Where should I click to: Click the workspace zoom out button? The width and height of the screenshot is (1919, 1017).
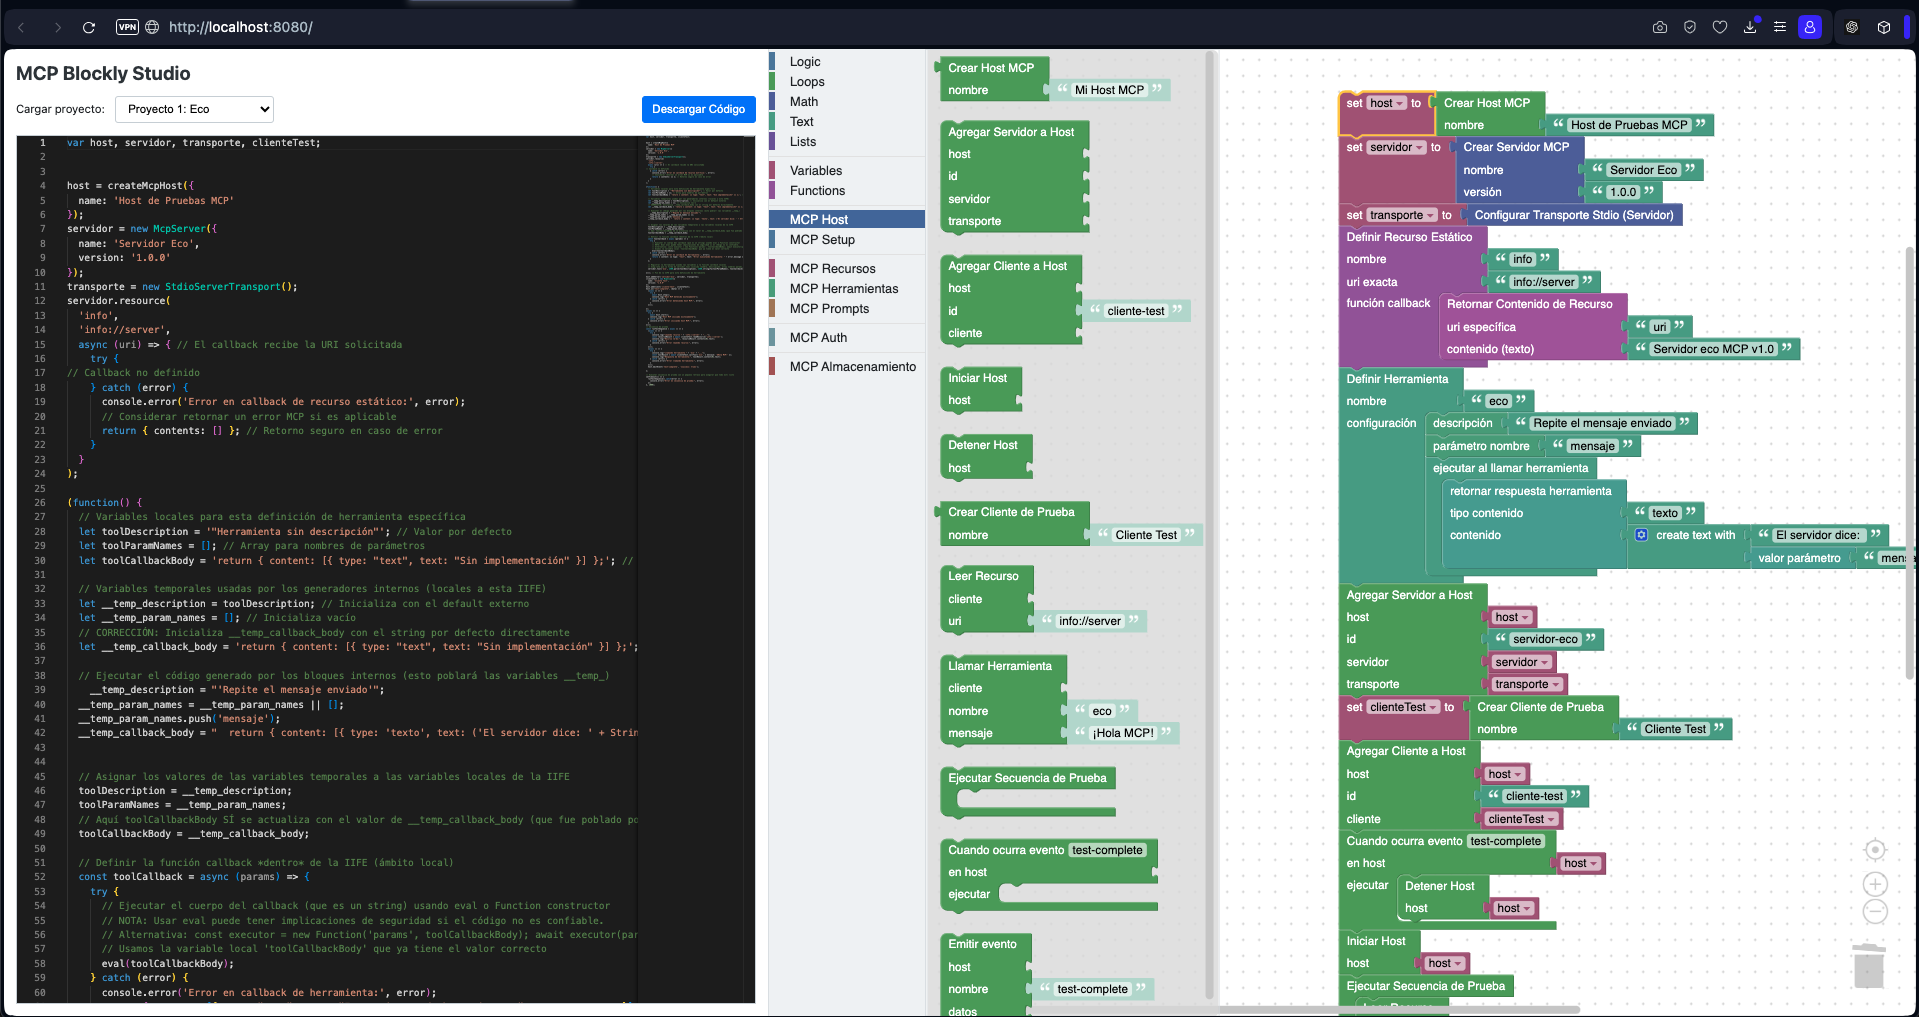coord(1875,911)
